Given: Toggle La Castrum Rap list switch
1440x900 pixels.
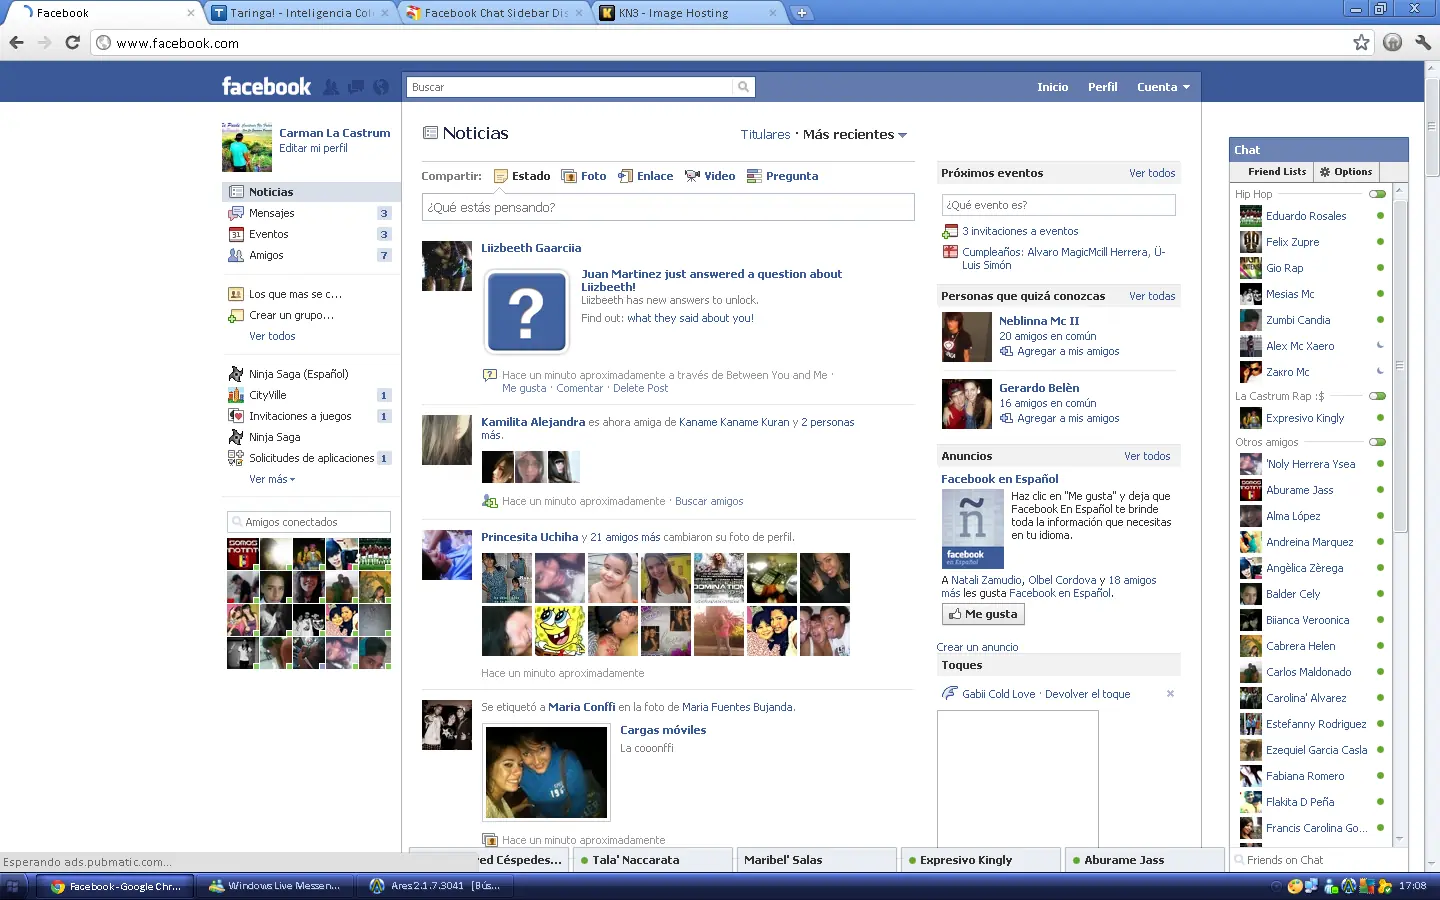Looking at the screenshot, I should (1378, 396).
